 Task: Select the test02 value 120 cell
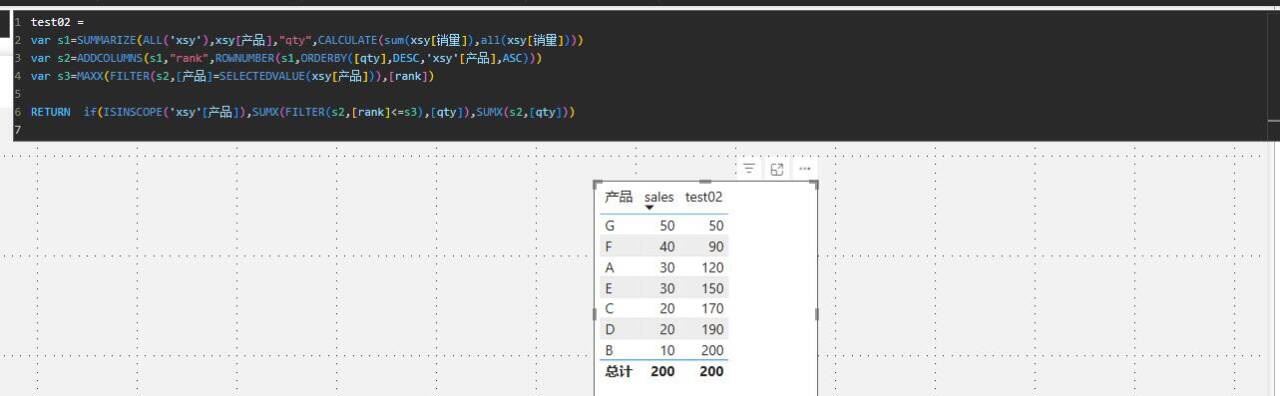coord(711,268)
